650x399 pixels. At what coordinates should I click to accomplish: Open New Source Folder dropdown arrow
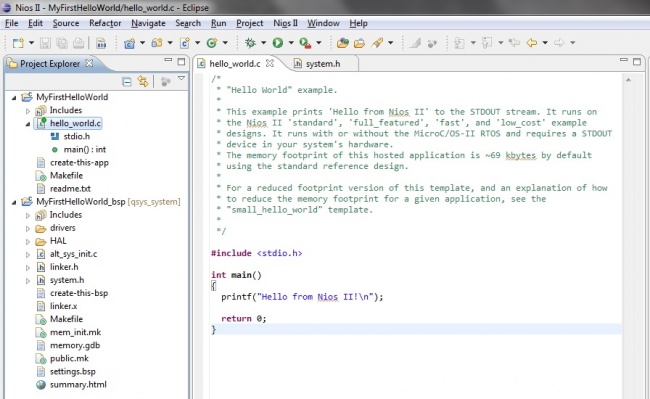point(170,43)
